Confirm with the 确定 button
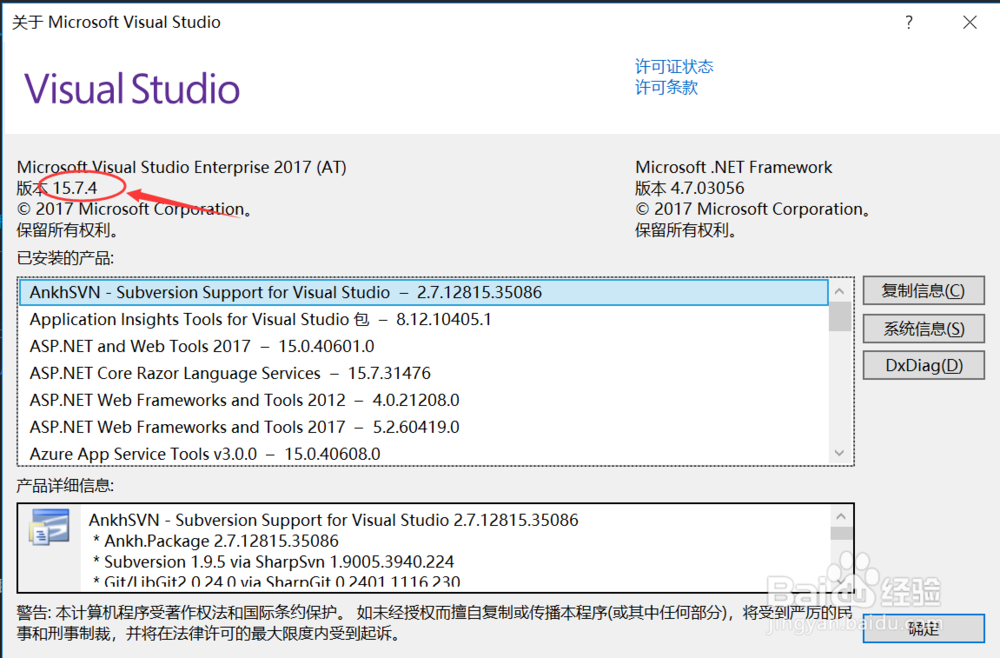1000x658 pixels. (923, 629)
